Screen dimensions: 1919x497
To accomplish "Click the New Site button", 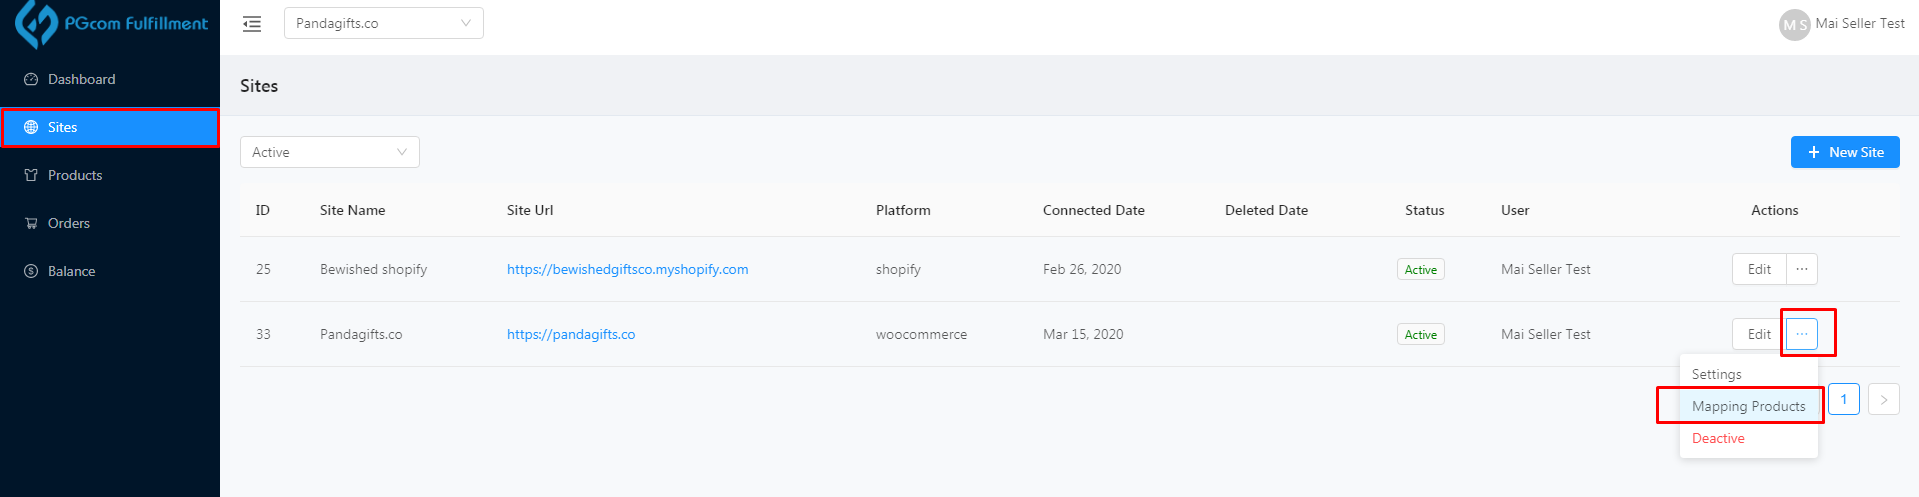I will click(1844, 152).
